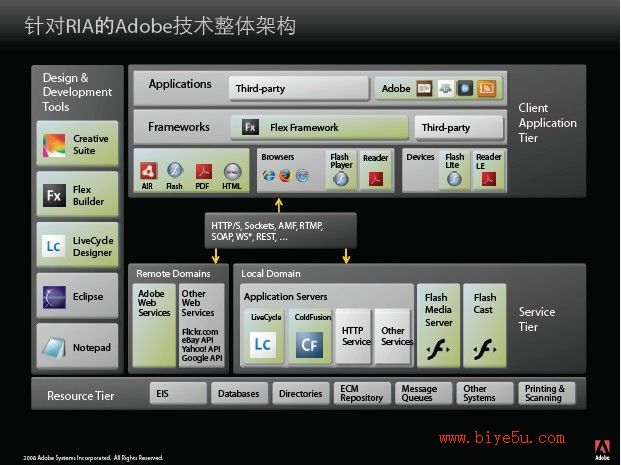Click the Safari browser icon
The width and height of the screenshot is (621, 465).
[x=303, y=175]
